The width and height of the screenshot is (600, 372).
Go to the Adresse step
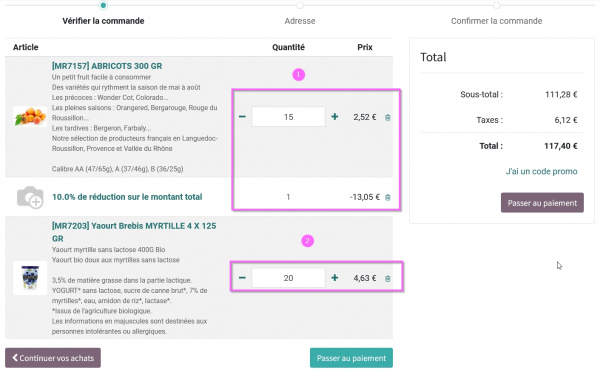(300, 21)
